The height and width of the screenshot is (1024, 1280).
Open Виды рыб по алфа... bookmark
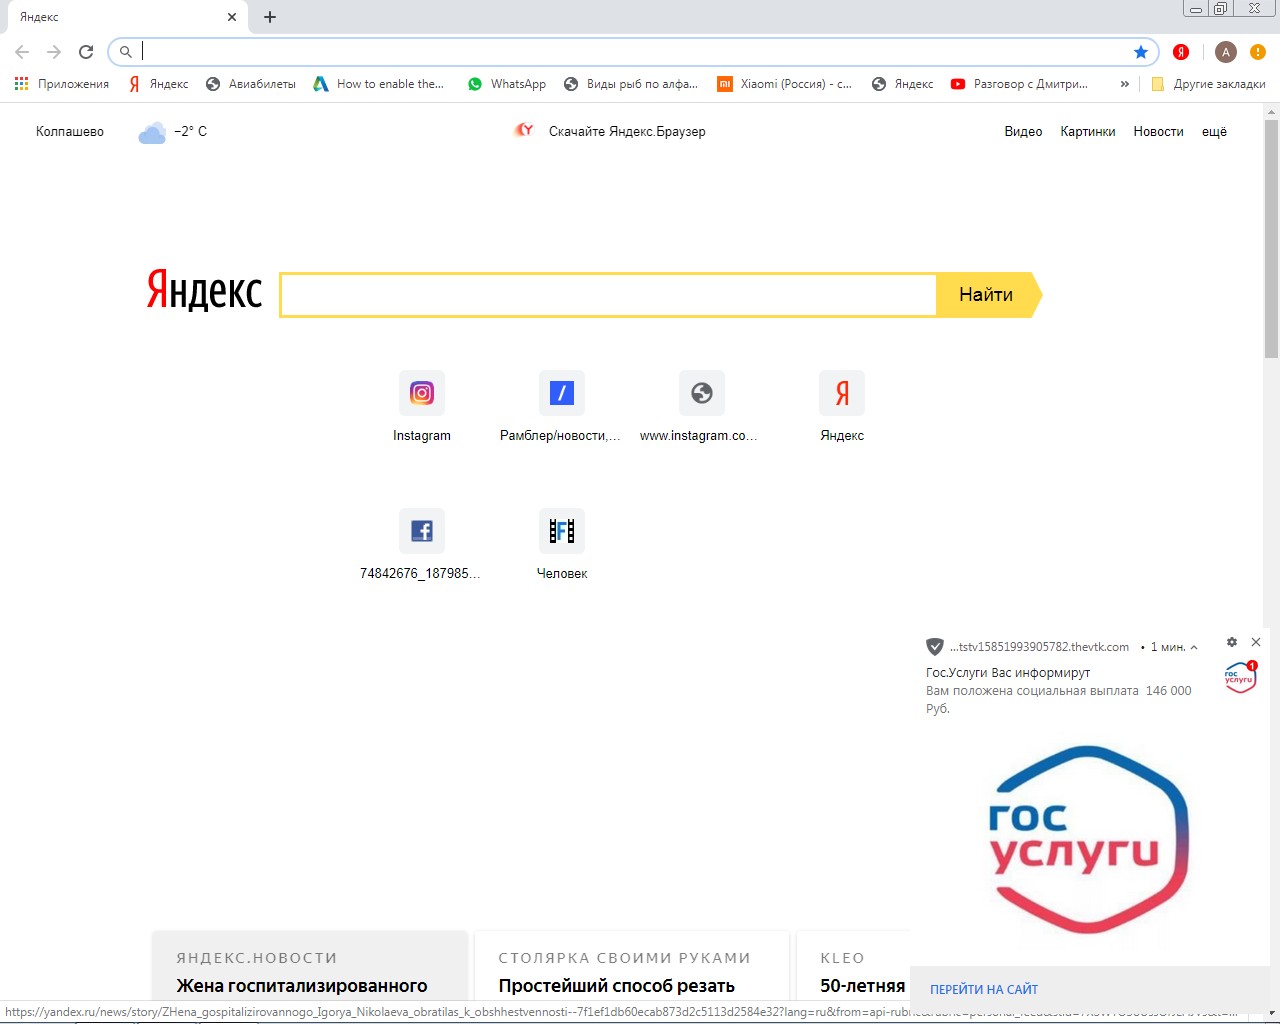pyautogui.click(x=631, y=84)
